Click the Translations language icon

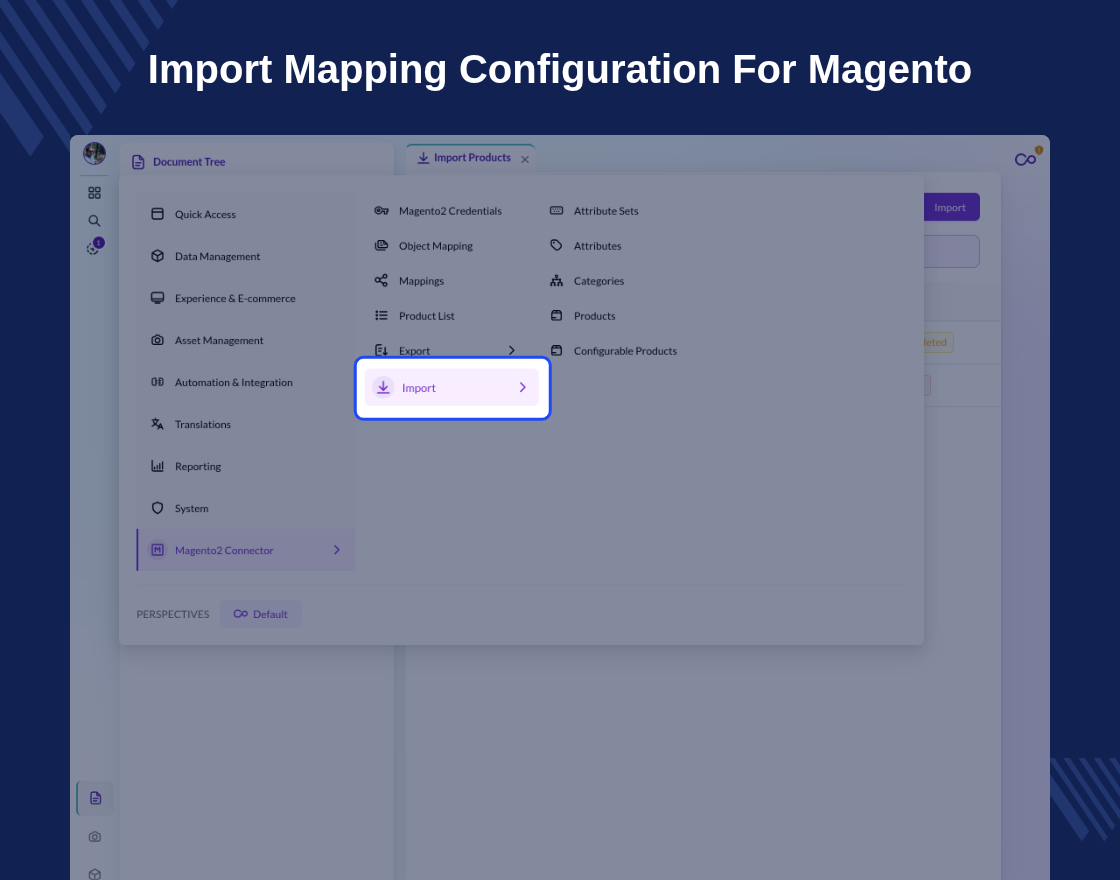pyautogui.click(x=158, y=424)
